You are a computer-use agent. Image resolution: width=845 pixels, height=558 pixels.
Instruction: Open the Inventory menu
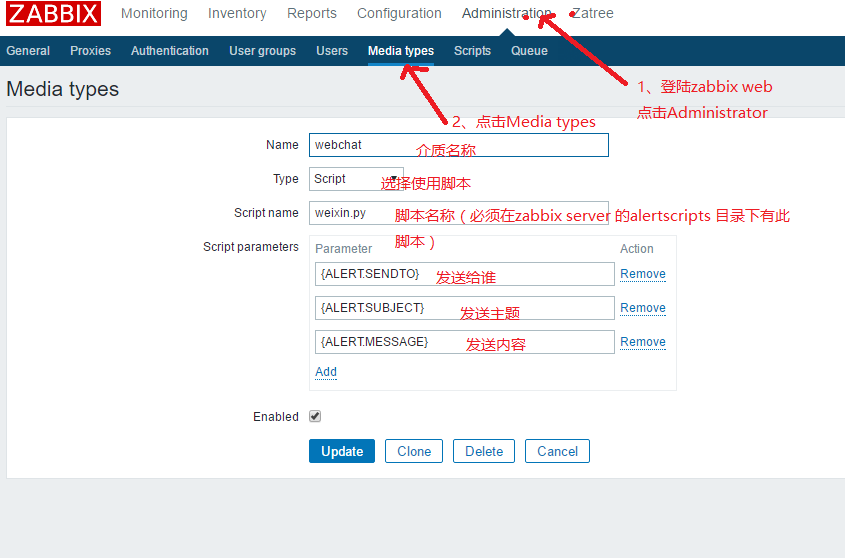pos(237,13)
